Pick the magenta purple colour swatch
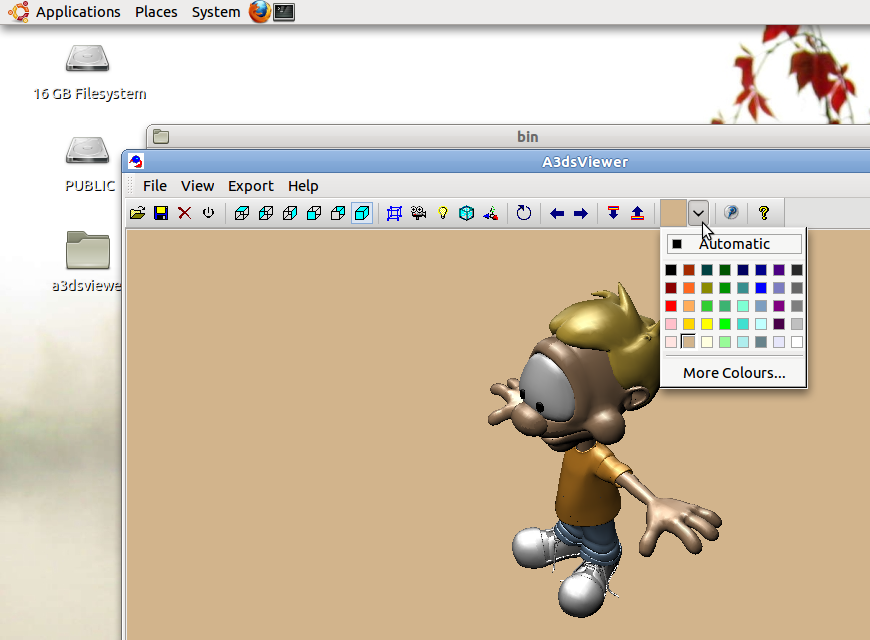This screenshot has width=870, height=640. (x=779, y=306)
